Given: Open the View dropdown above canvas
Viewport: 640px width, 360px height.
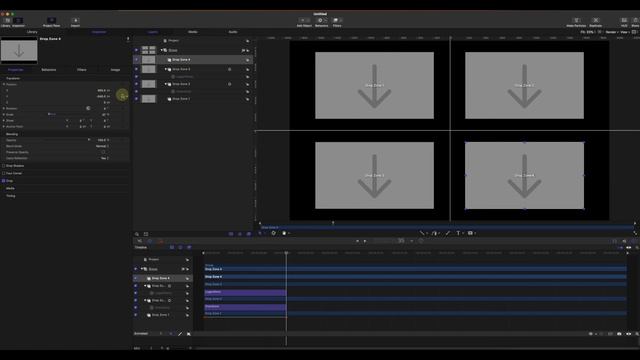Looking at the screenshot, I should [624, 32].
